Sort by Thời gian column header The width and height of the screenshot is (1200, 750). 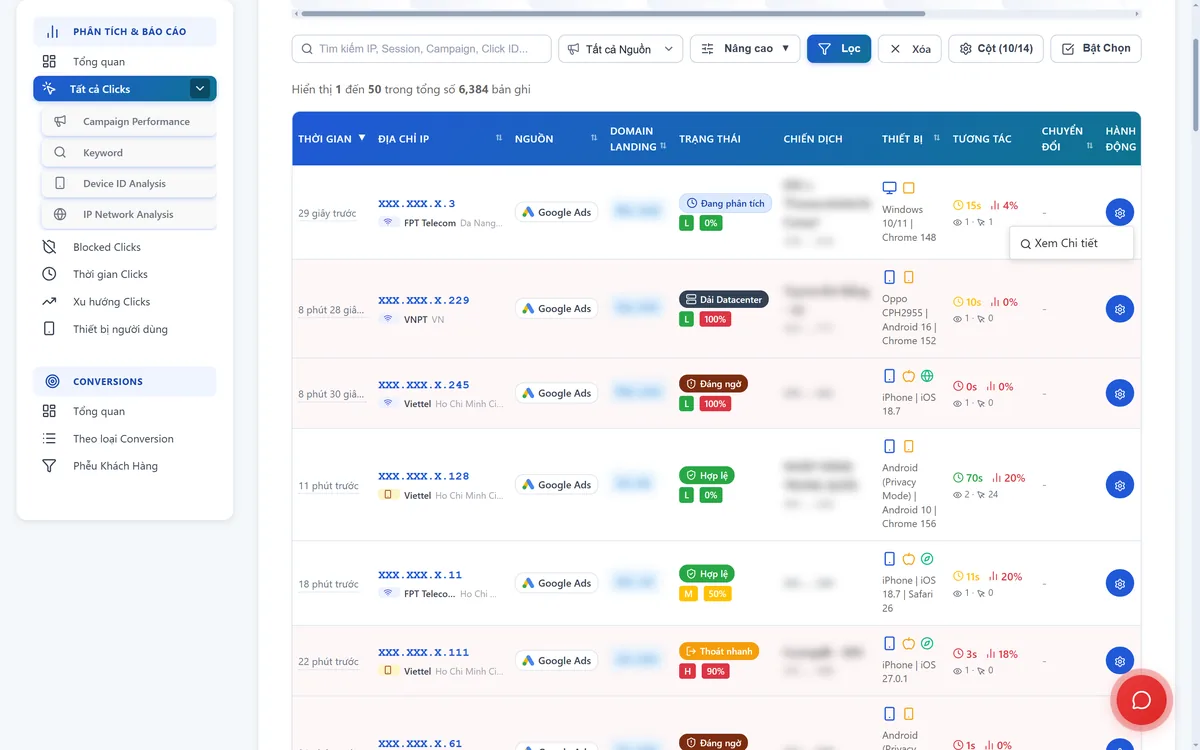(x=332, y=138)
